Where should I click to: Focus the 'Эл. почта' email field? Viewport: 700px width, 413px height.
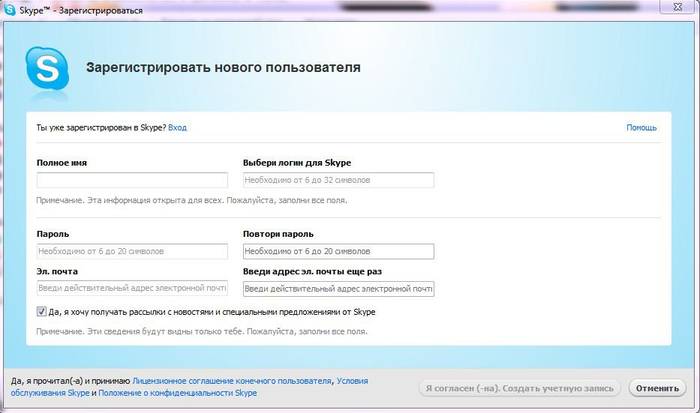[132, 289]
